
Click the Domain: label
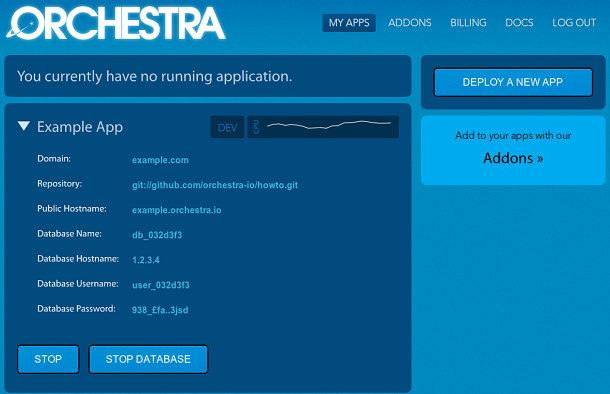coord(54,159)
